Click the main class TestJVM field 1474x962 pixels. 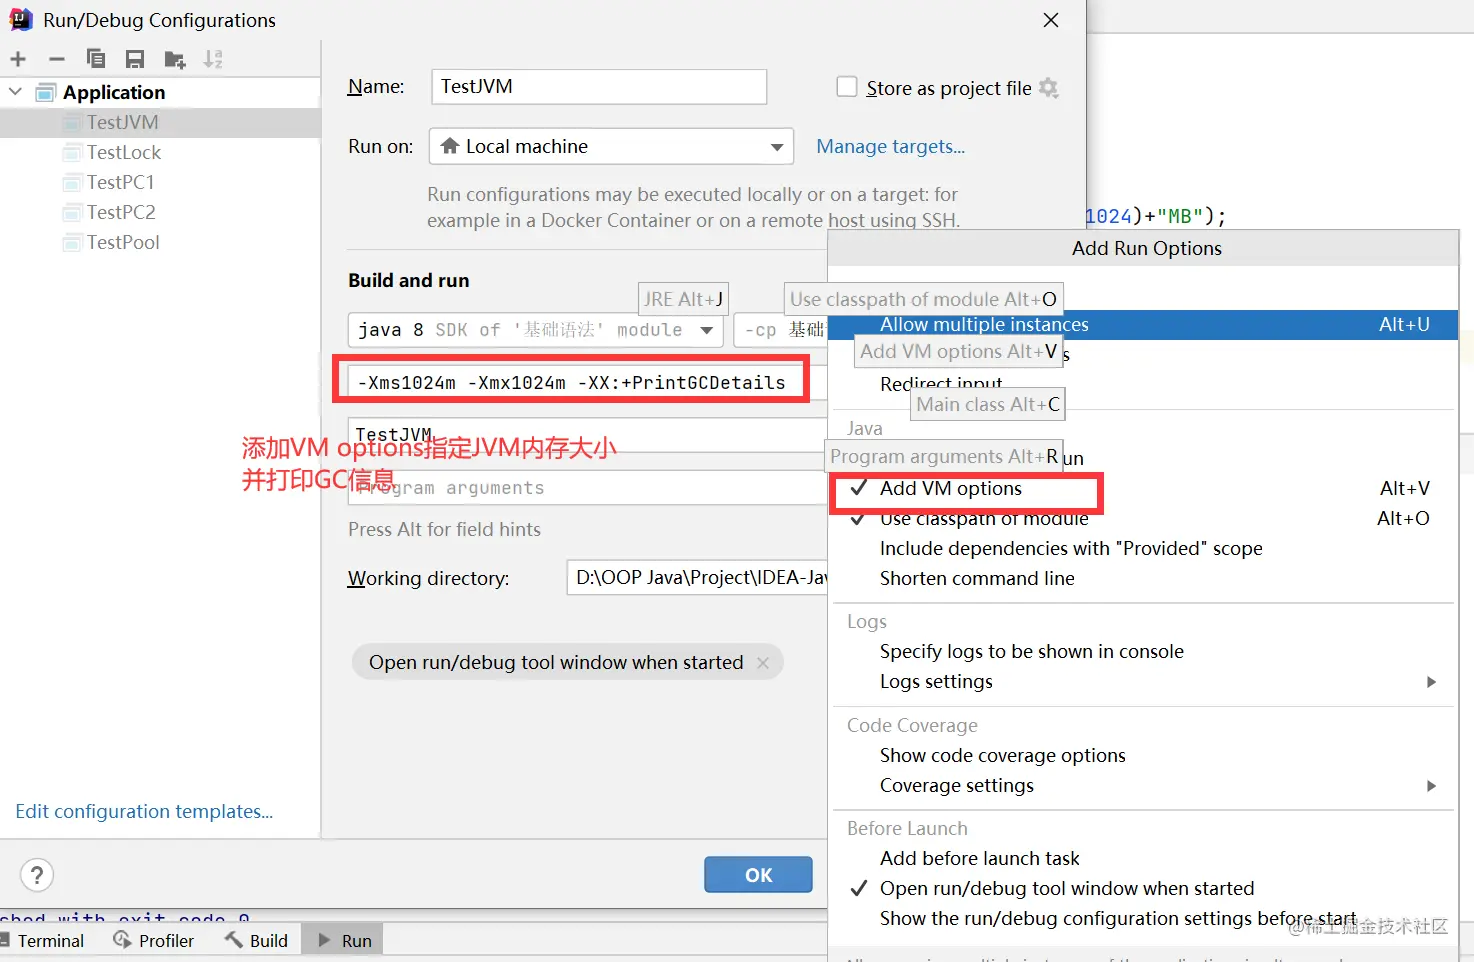pyautogui.click(x=586, y=435)
